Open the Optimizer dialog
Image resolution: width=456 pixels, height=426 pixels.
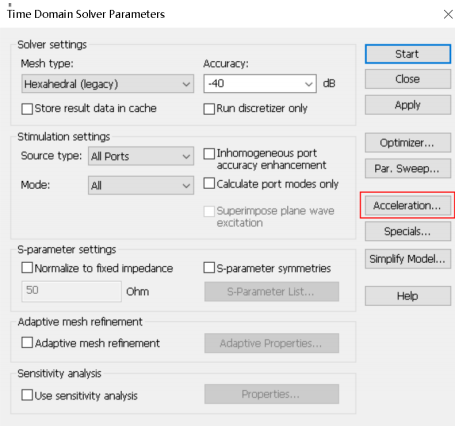pos(408,143)
